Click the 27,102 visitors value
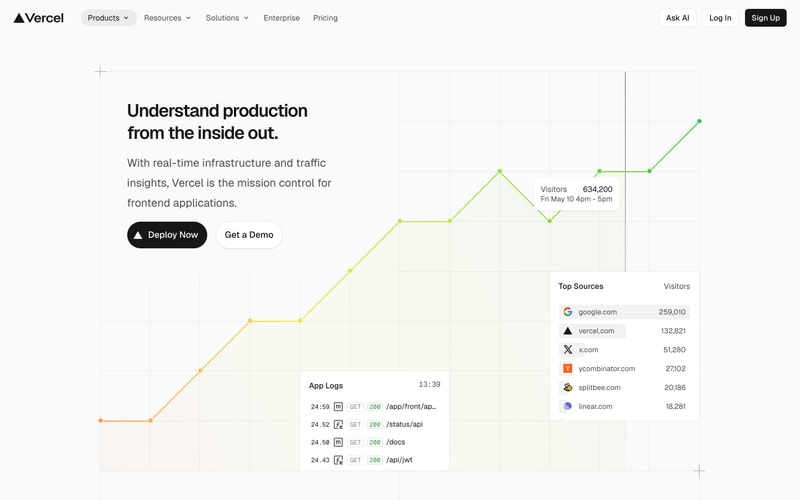800x500 pixels. (676, 368)
